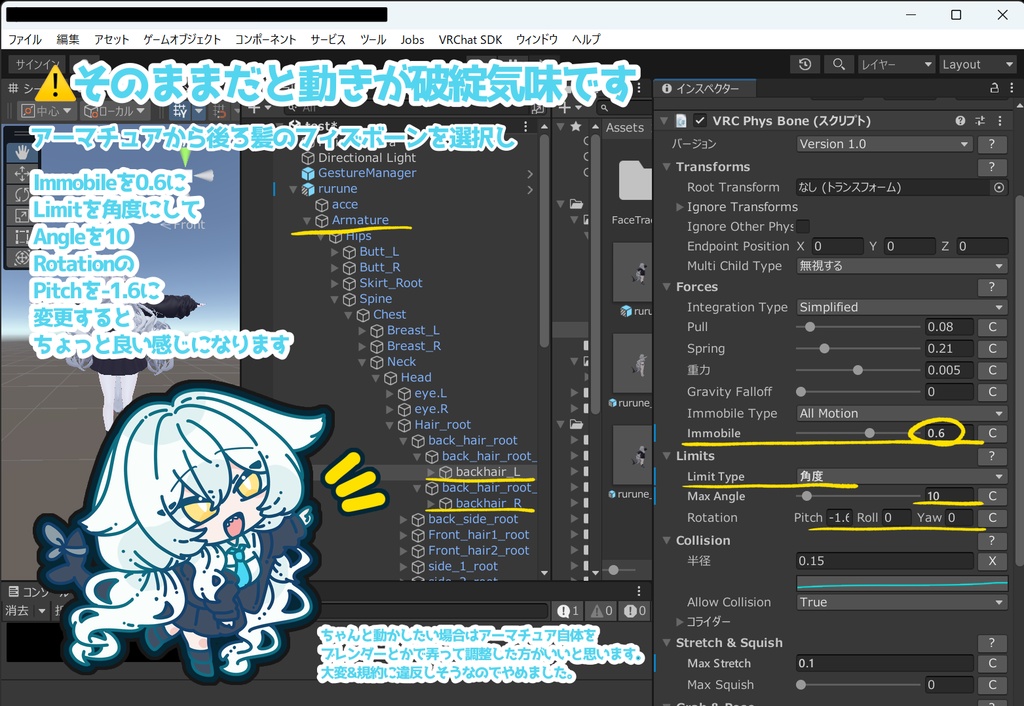Viewport: 1024px width, 706px height.
Task: Open the Multi Child Type dropdown
Action: point(901,266)
